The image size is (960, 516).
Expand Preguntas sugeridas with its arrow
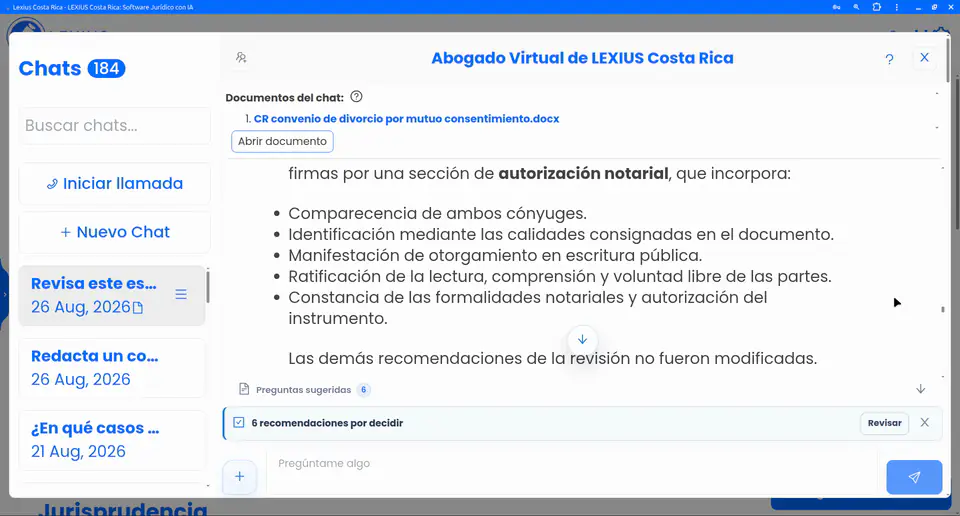click(920, 389)
